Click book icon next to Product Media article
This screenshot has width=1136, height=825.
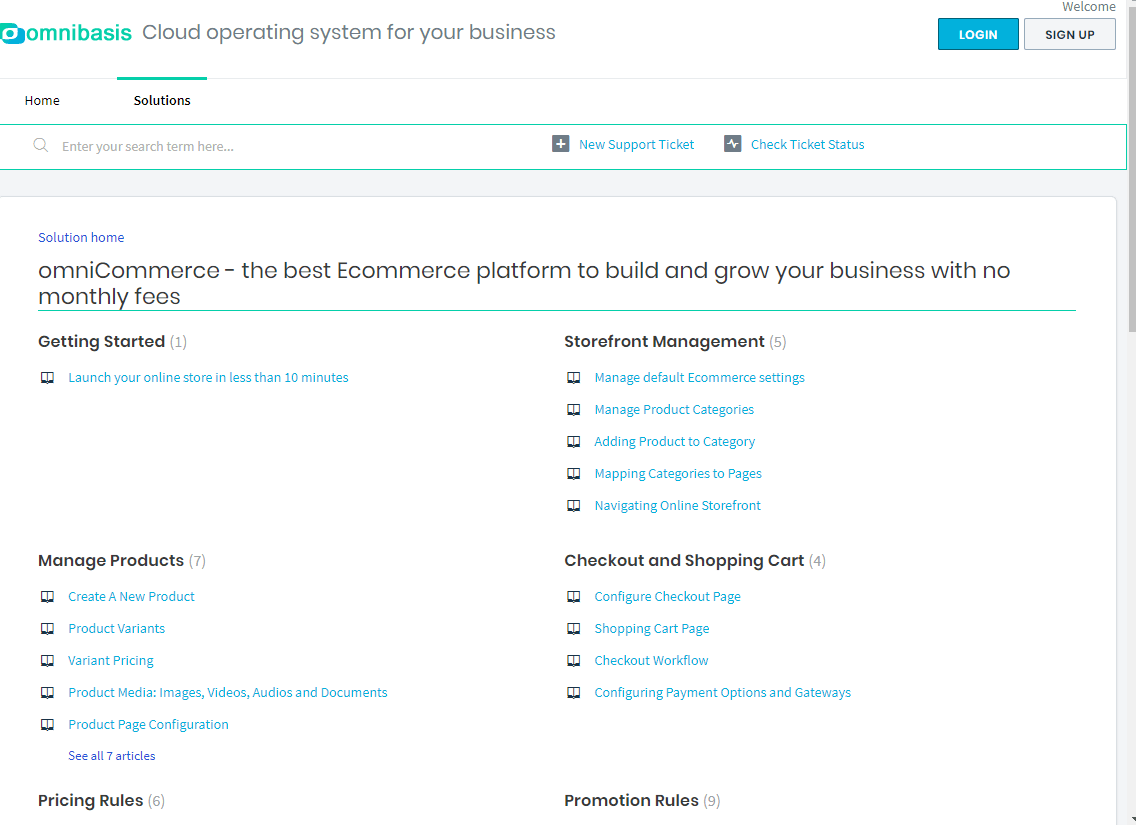(x=47, y=692)
